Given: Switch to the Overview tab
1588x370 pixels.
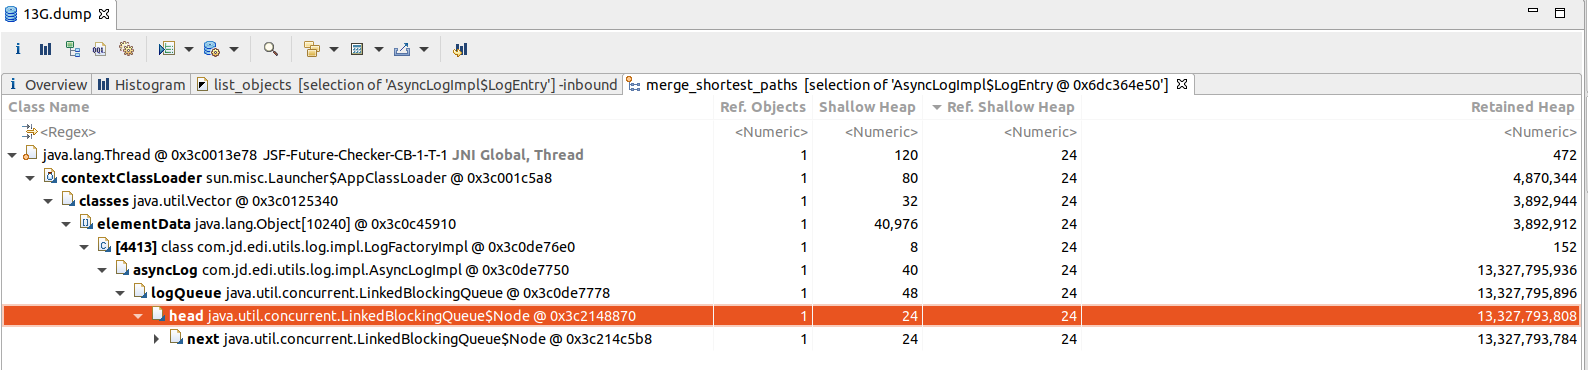Looking at the screenshot, I should point(47,85).
